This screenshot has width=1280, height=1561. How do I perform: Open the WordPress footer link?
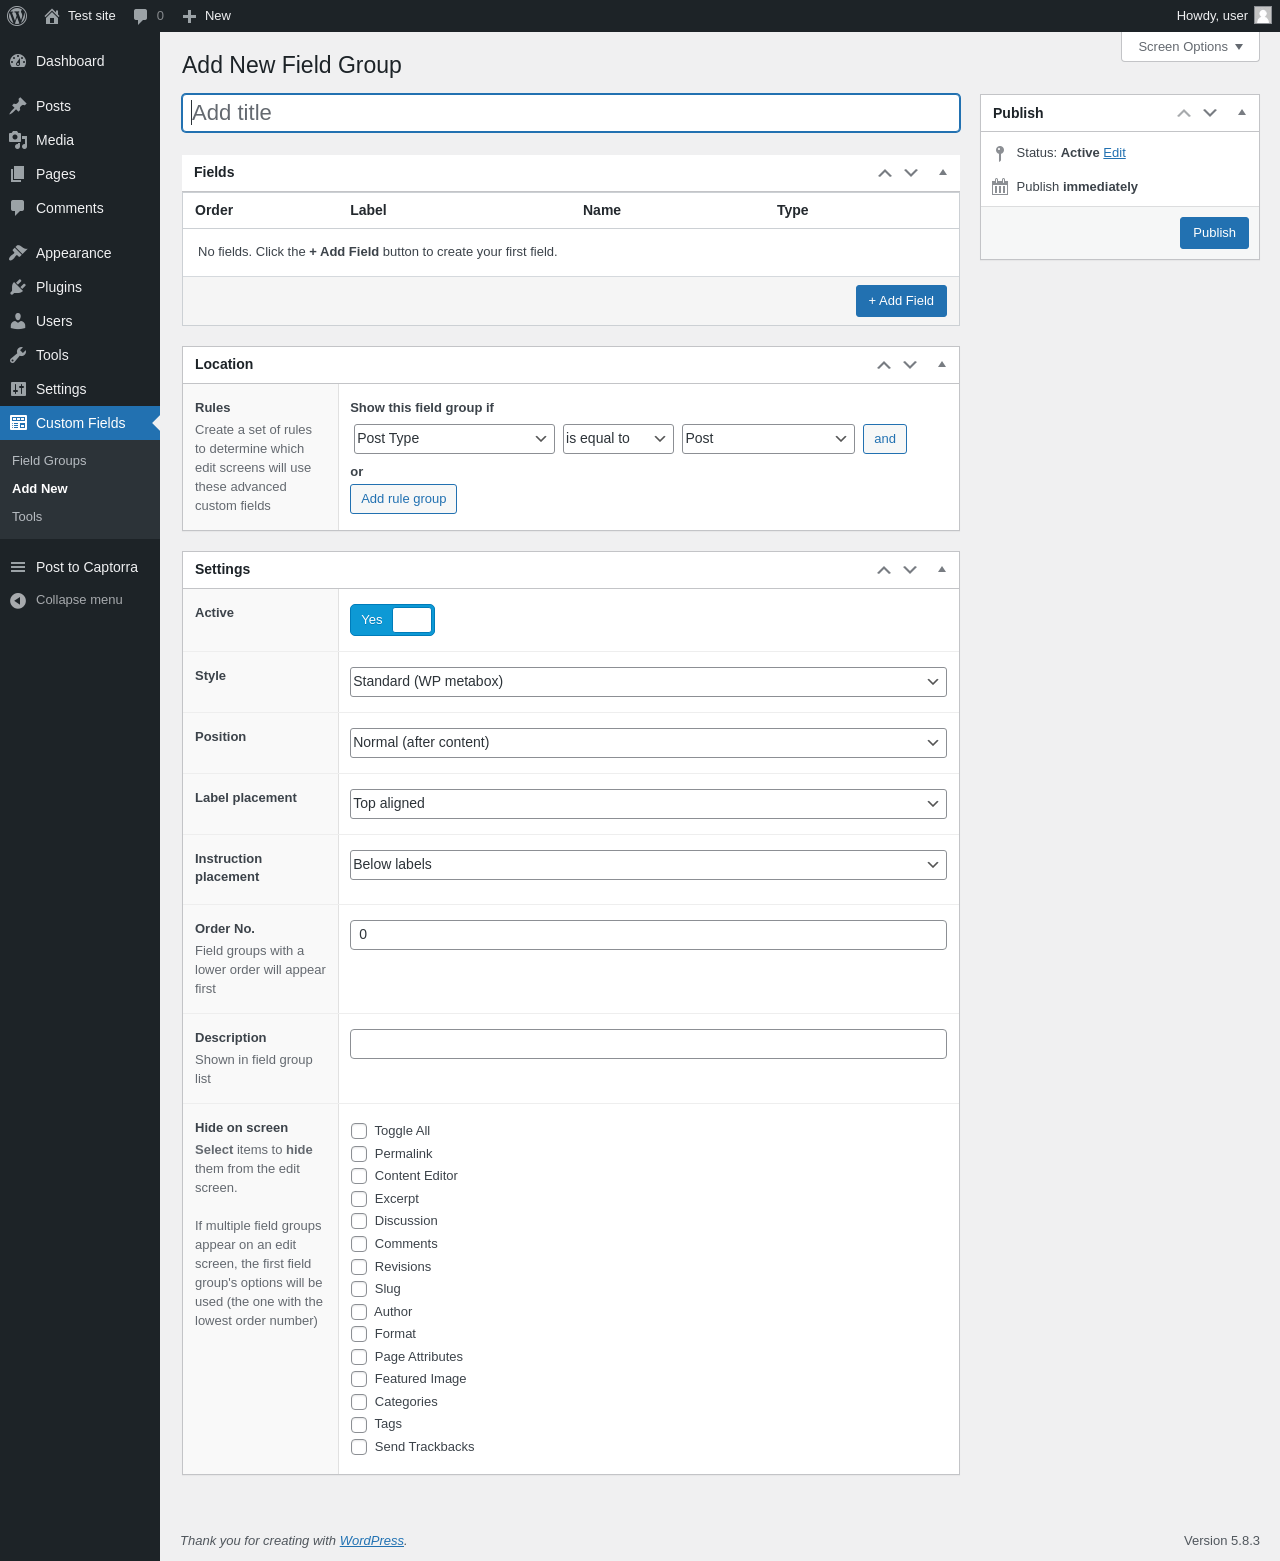tap(371, 1541)
